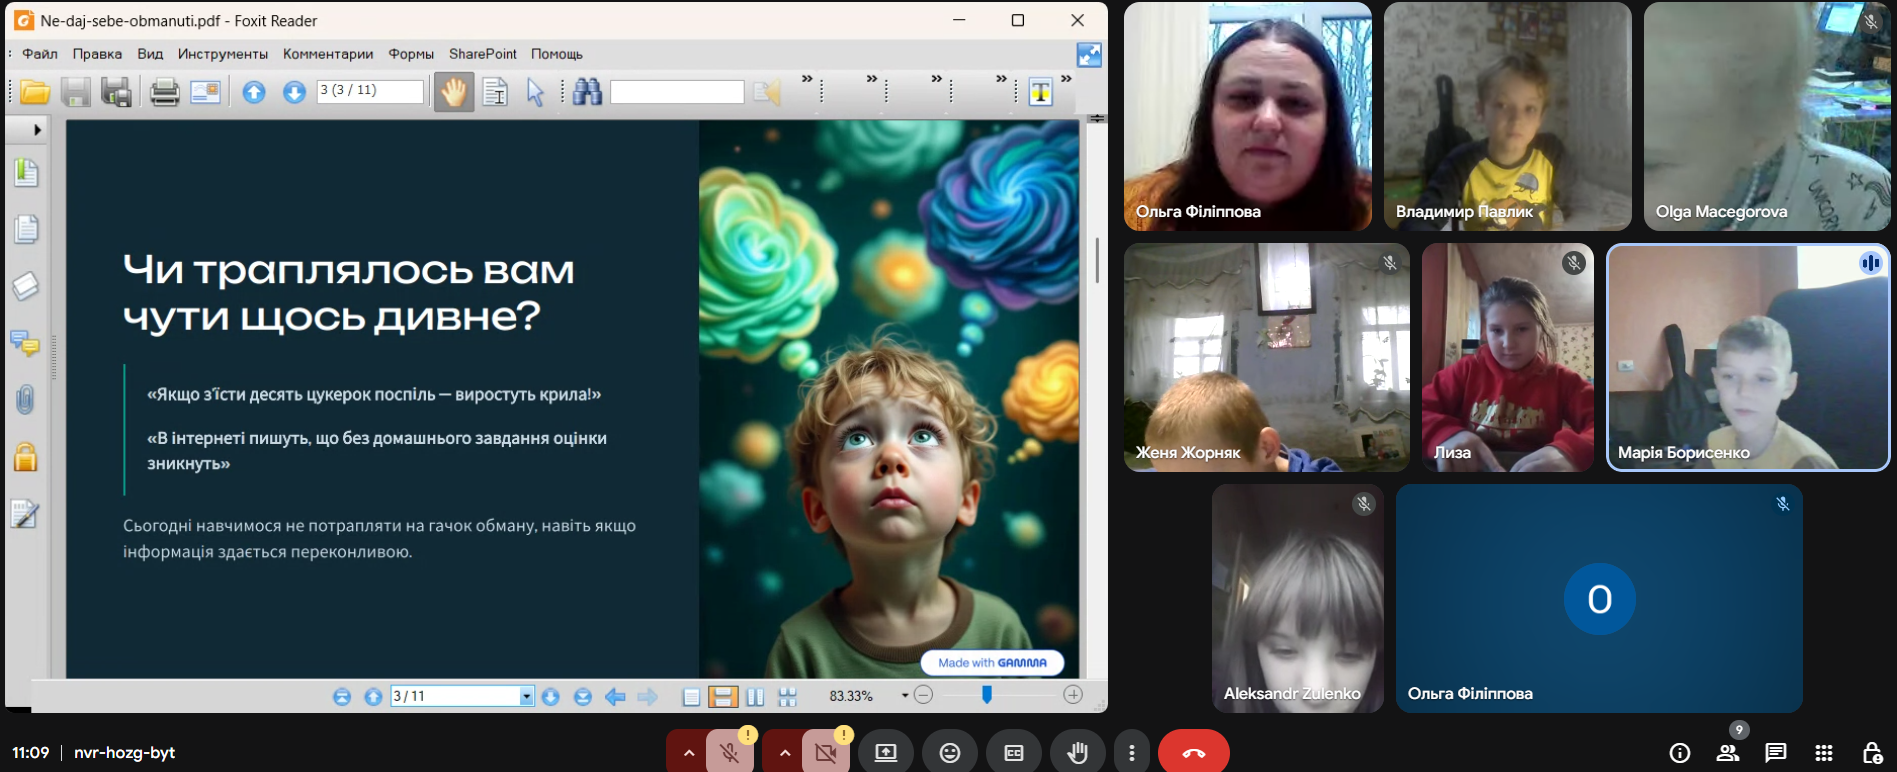Viewport: 1897px width, 772px height.
Task: Open page number dropdown in bottom bar
Action: (526, 696)
